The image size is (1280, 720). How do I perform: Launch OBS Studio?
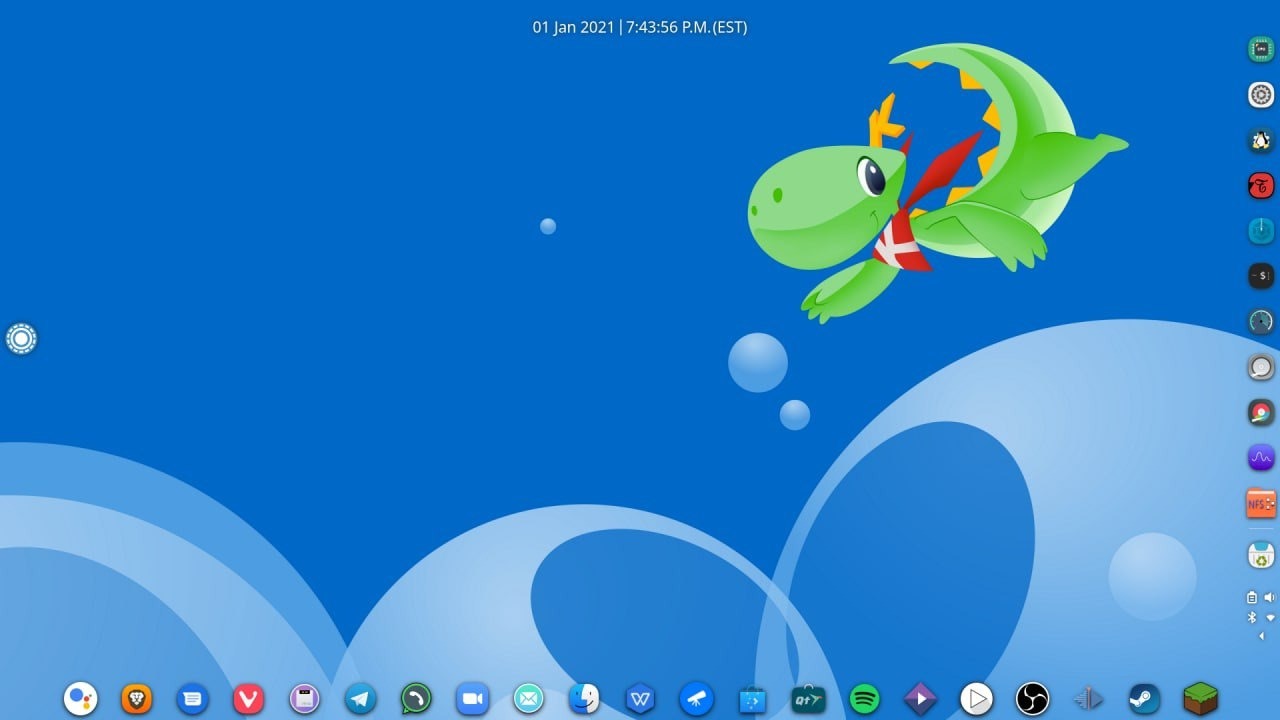click(x=1032, y=698)
